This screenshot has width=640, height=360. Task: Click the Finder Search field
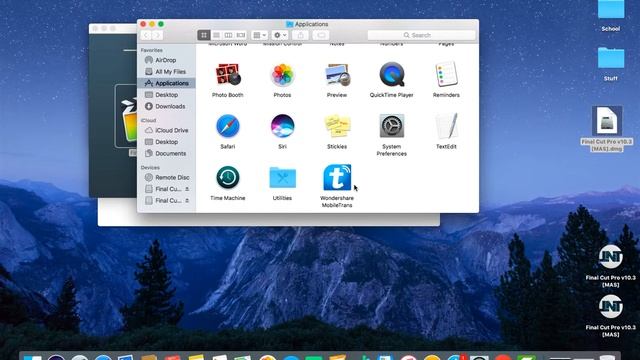pos(422,35)
